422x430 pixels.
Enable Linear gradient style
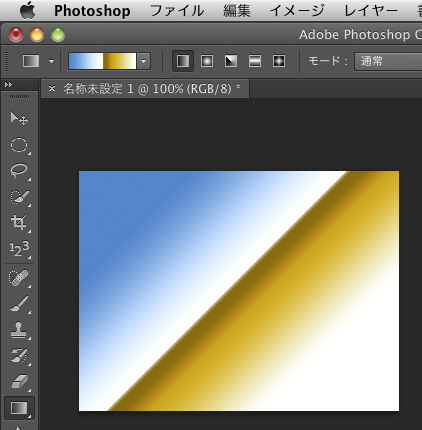tap(183, 61)
